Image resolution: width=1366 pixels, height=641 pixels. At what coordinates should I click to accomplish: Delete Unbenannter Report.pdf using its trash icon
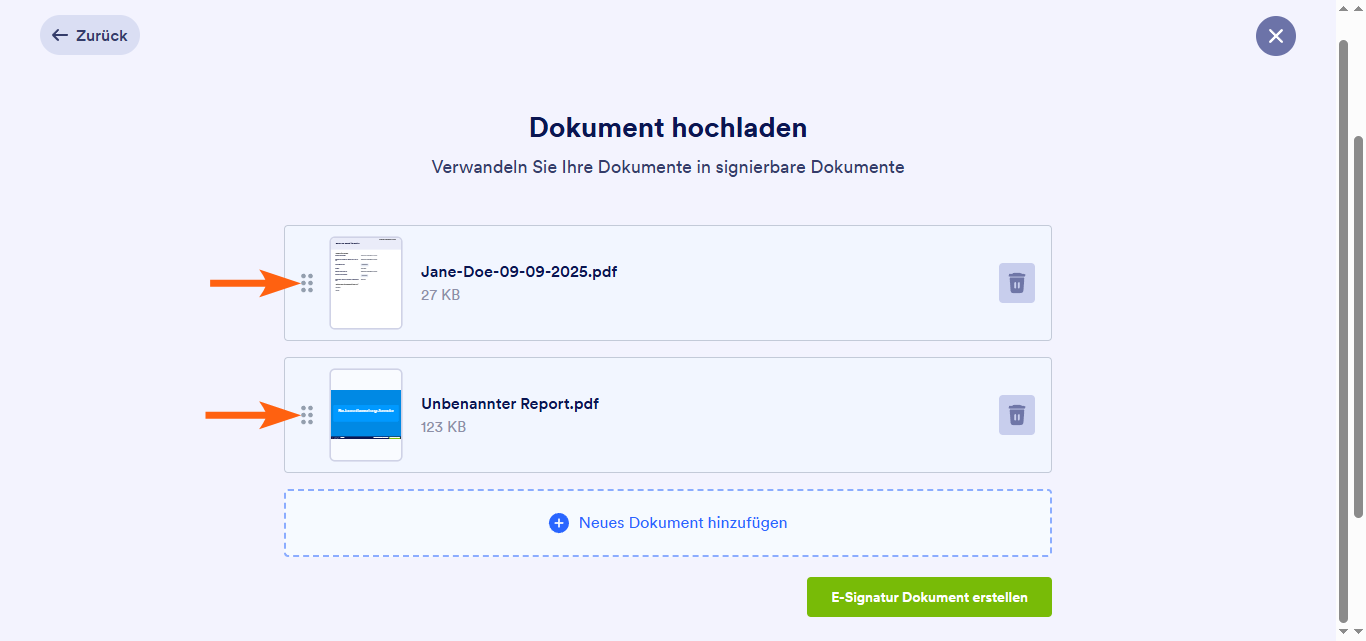(x=1016, y=415)
